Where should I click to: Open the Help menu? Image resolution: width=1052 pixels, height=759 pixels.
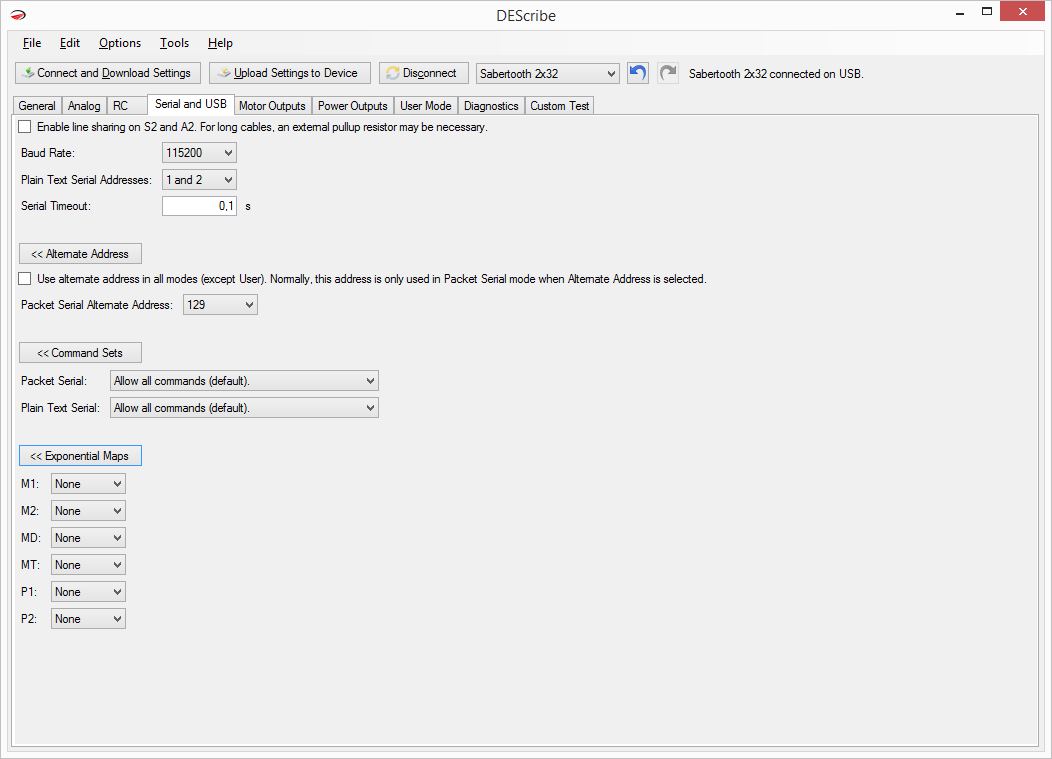tap(220, 43)
